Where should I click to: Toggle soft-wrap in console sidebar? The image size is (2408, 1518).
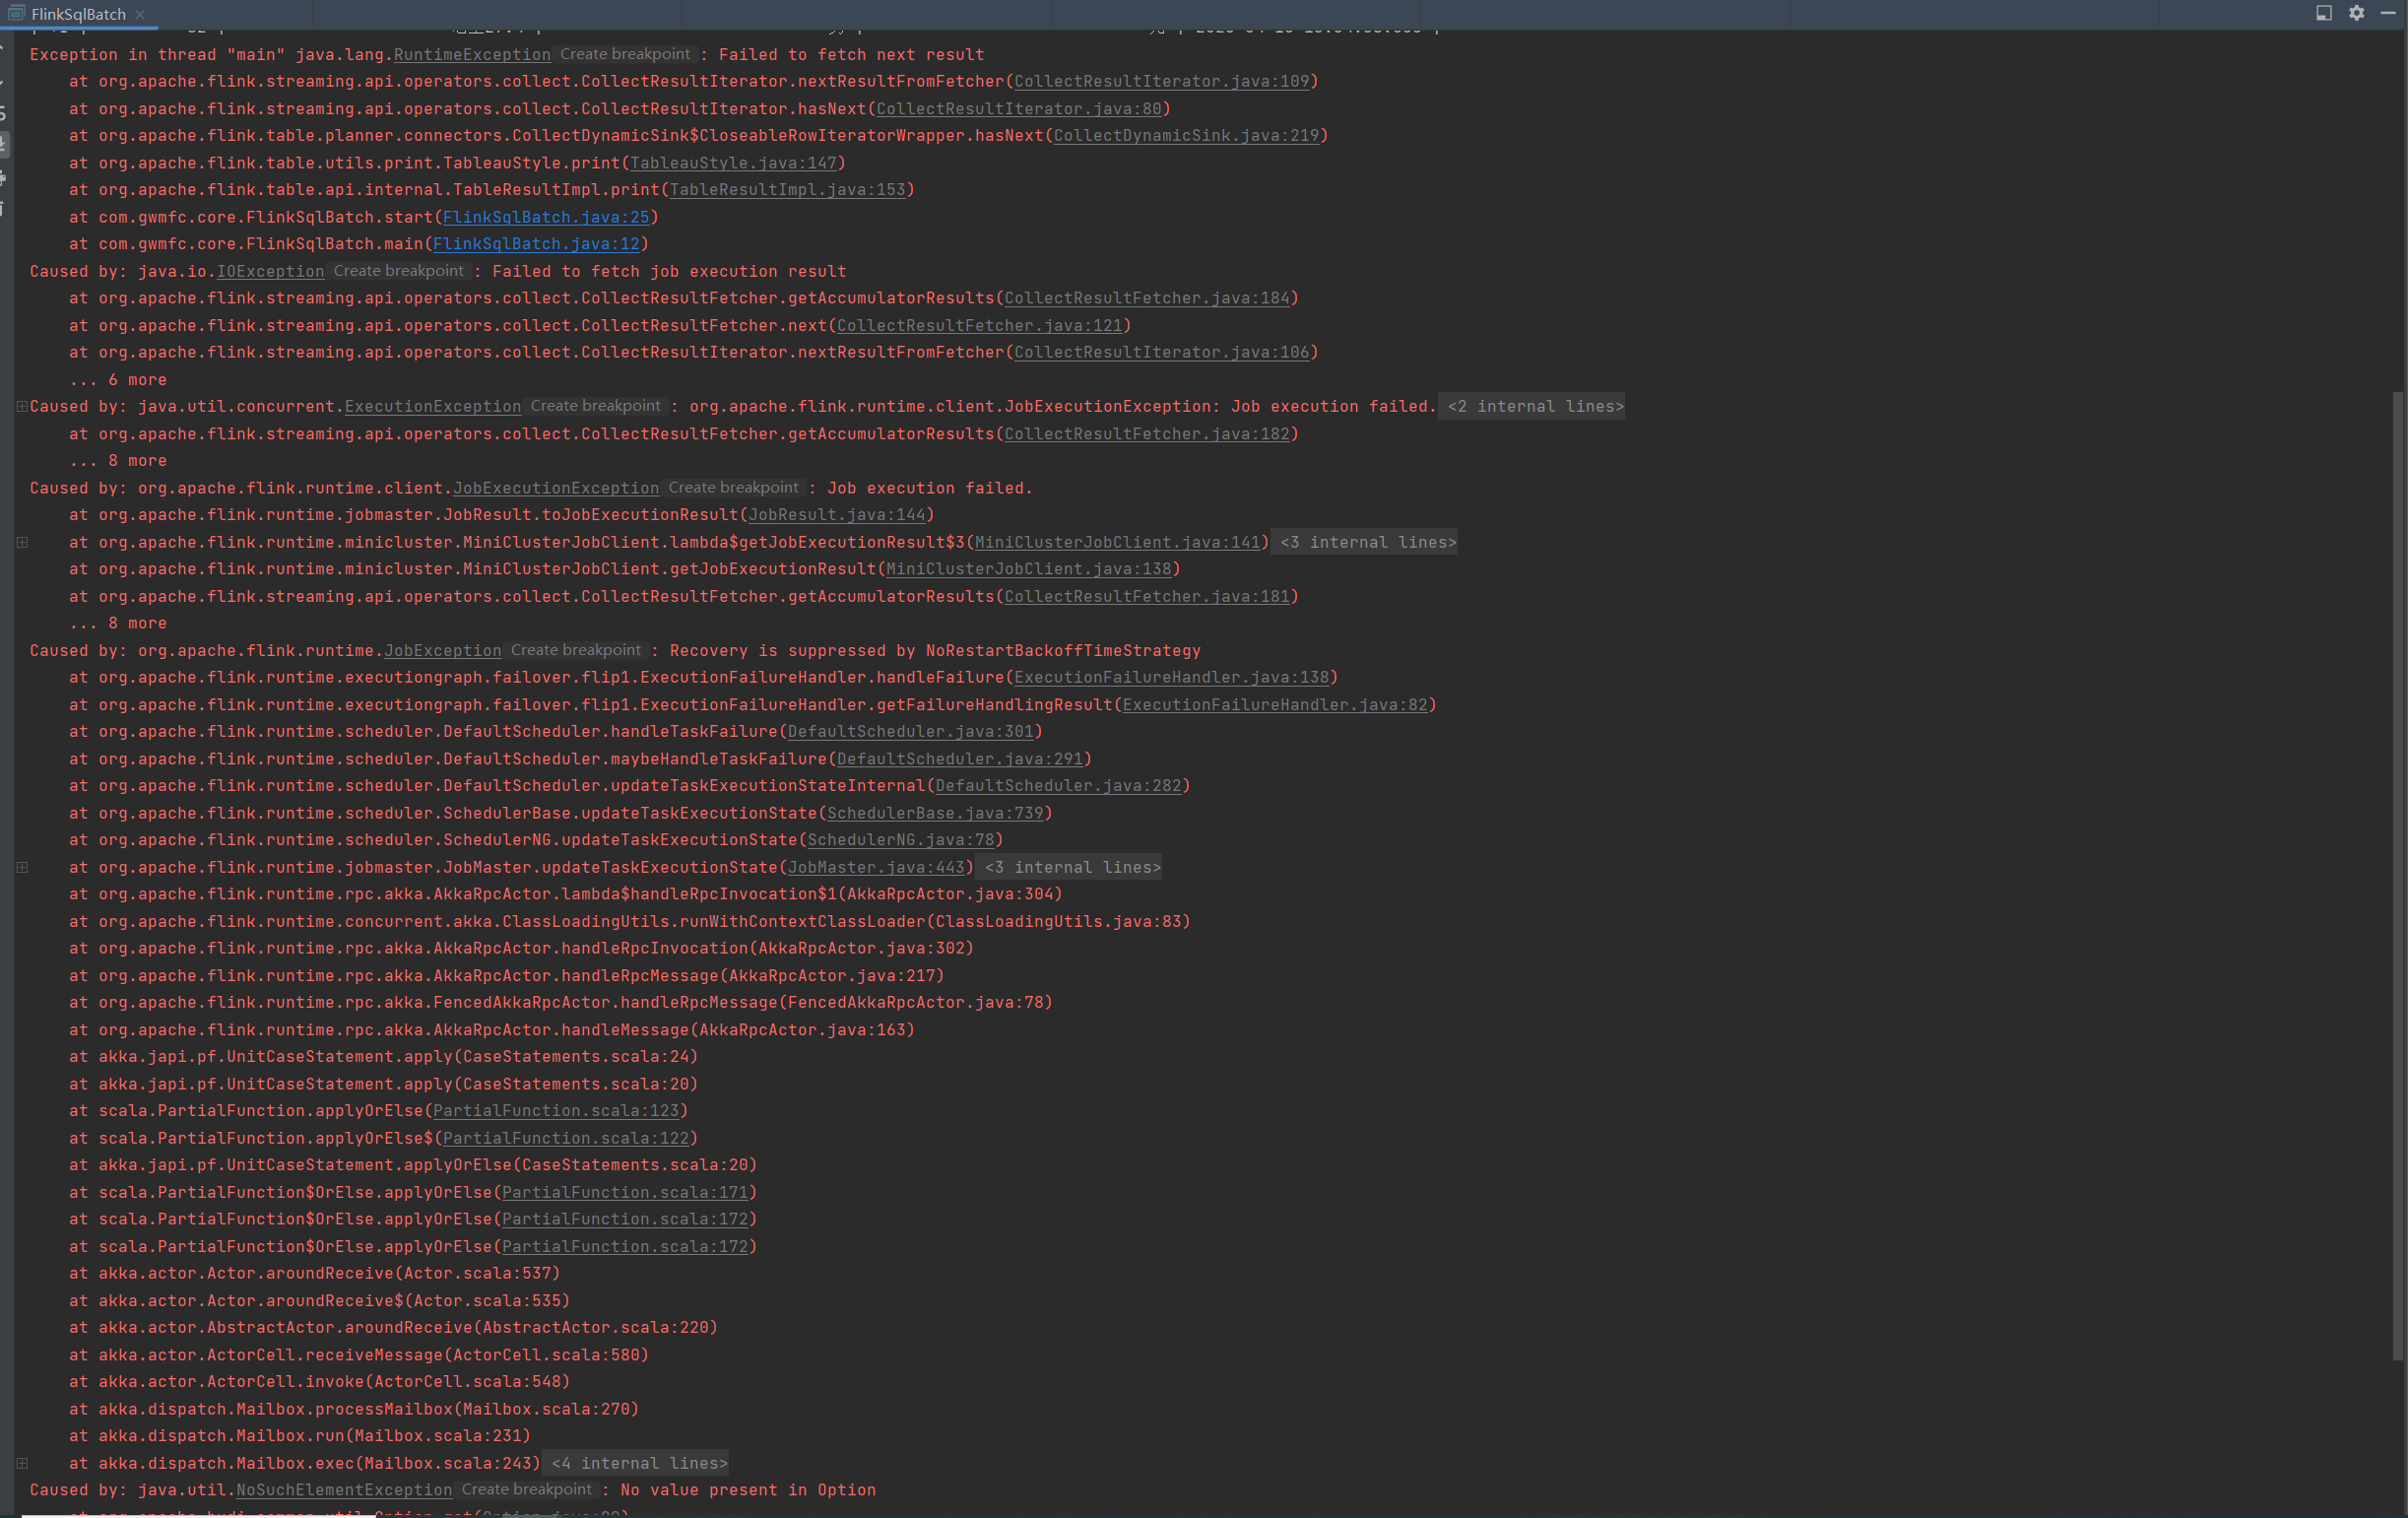[4, 112]
